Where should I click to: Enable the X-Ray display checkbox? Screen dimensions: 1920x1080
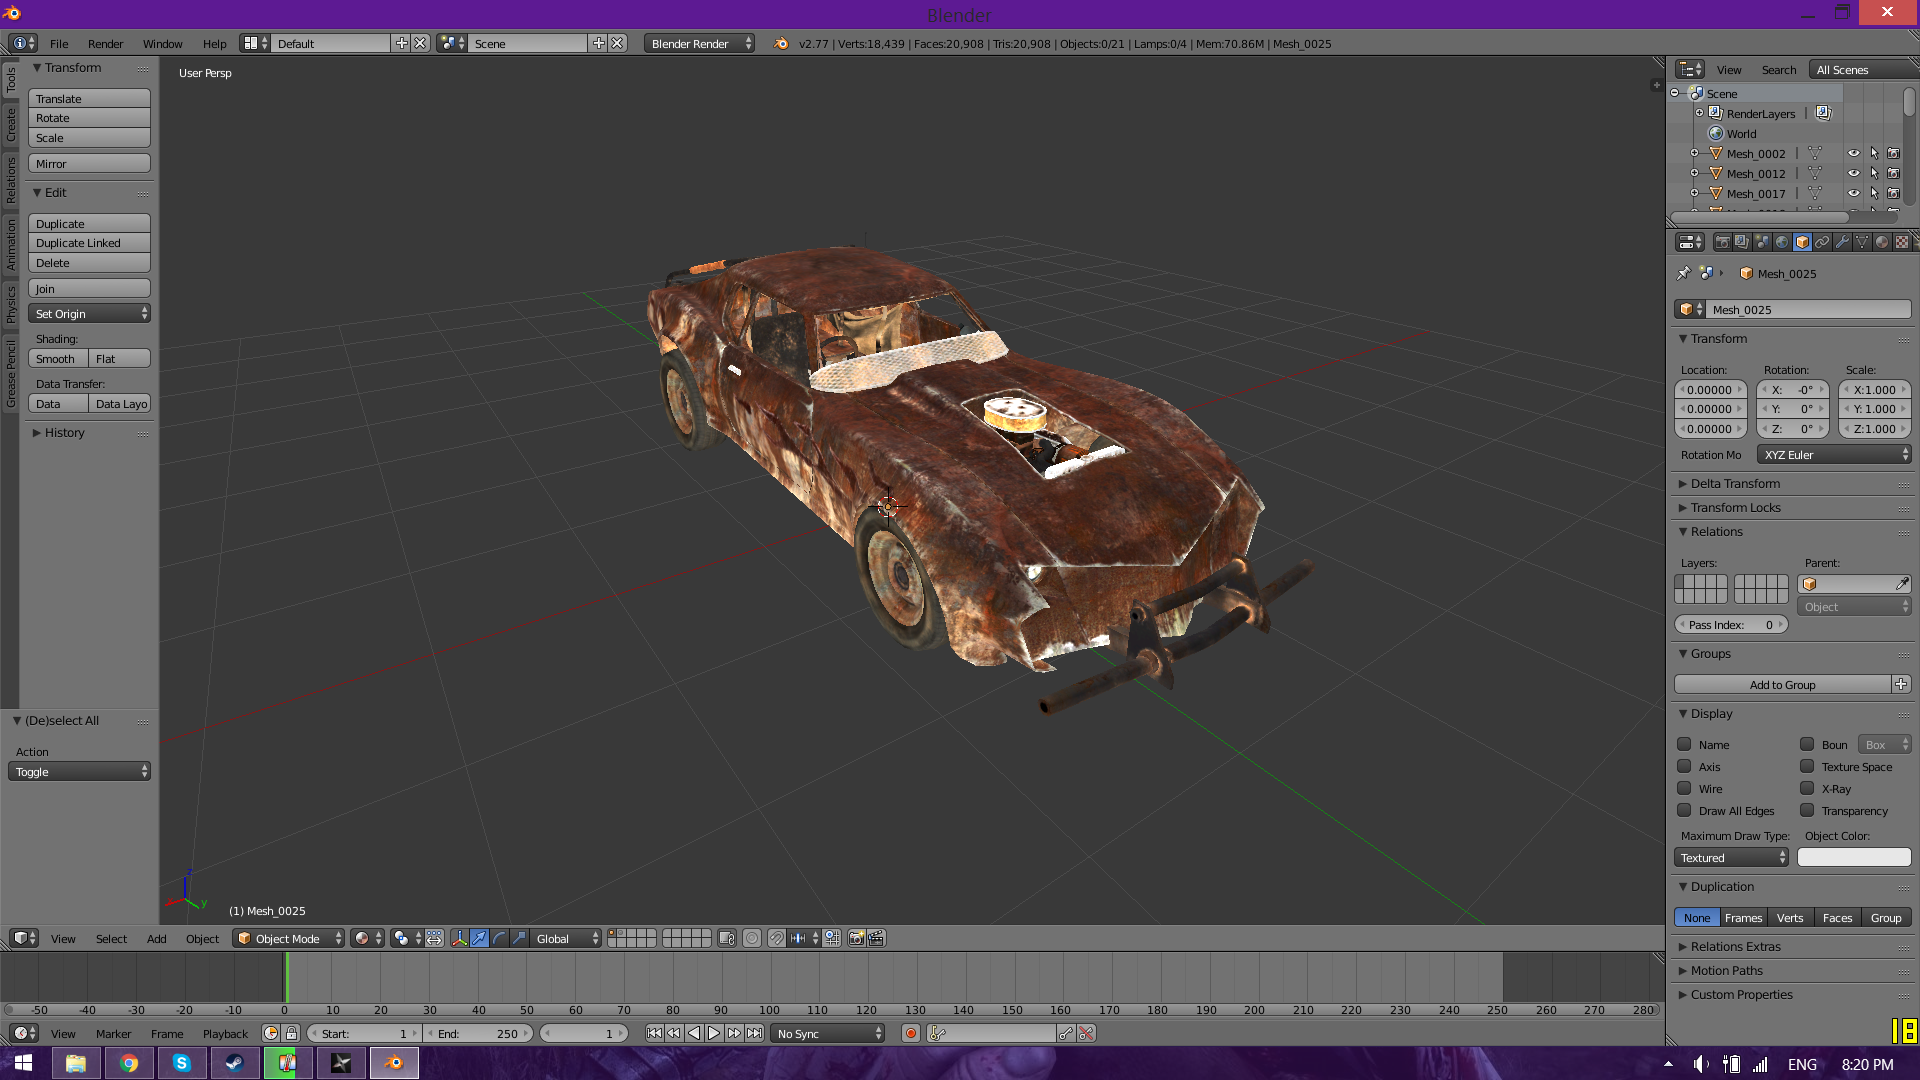[x=1807, y=789]
